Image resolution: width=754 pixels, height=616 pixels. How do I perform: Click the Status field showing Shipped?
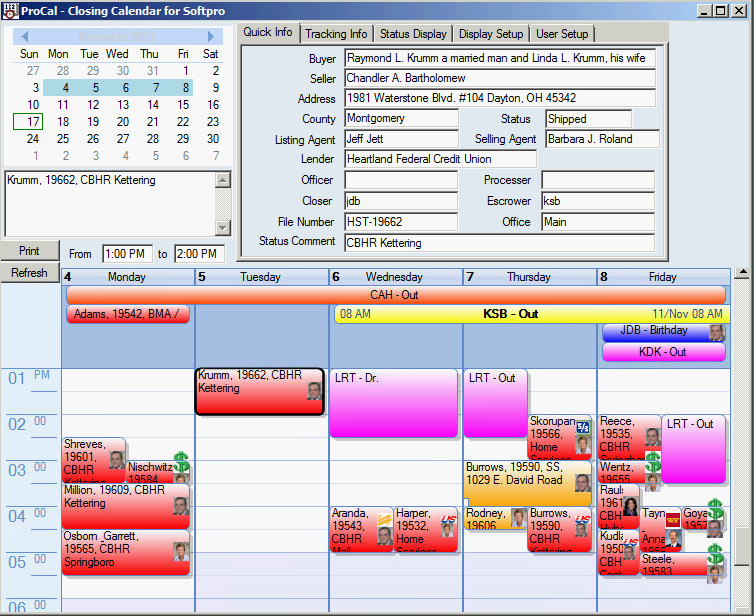click(x=588, y=119)
